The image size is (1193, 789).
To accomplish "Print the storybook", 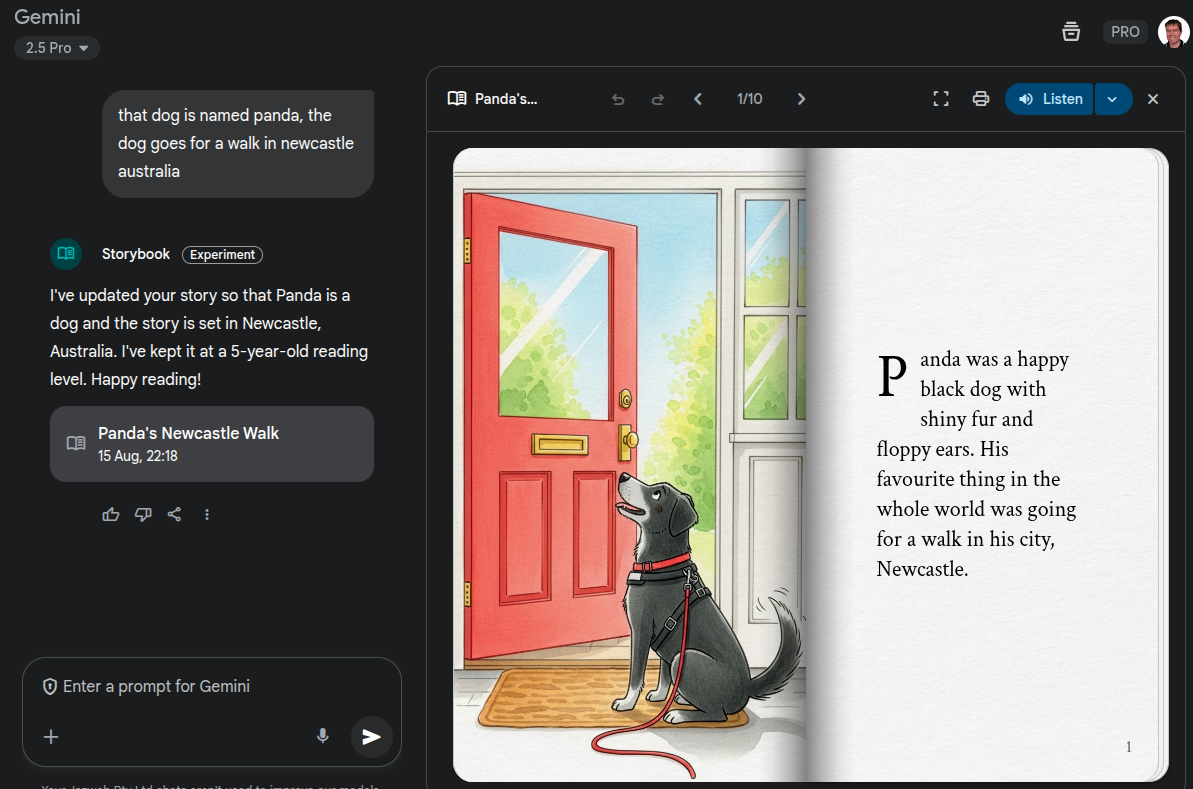I will point(980,99).
